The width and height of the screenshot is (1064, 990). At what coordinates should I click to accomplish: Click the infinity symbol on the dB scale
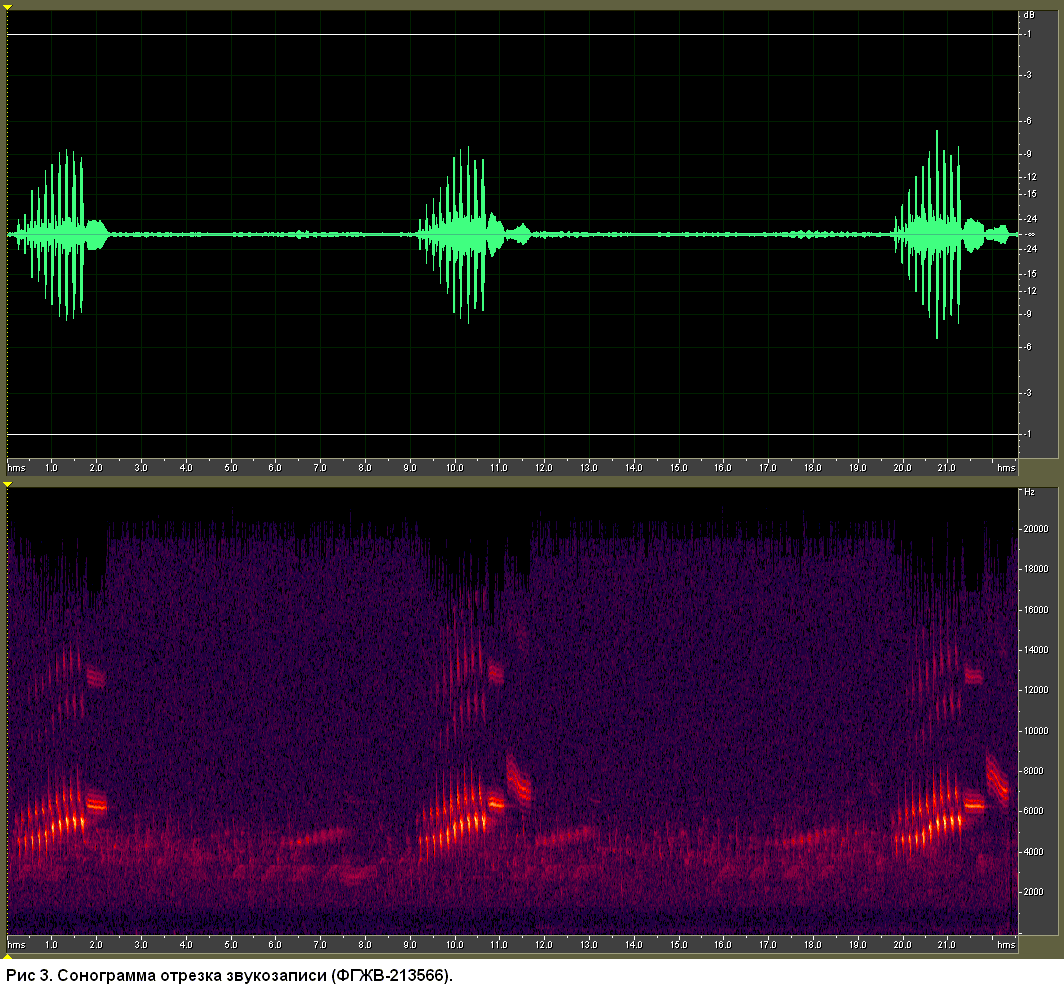(1031, 234)
